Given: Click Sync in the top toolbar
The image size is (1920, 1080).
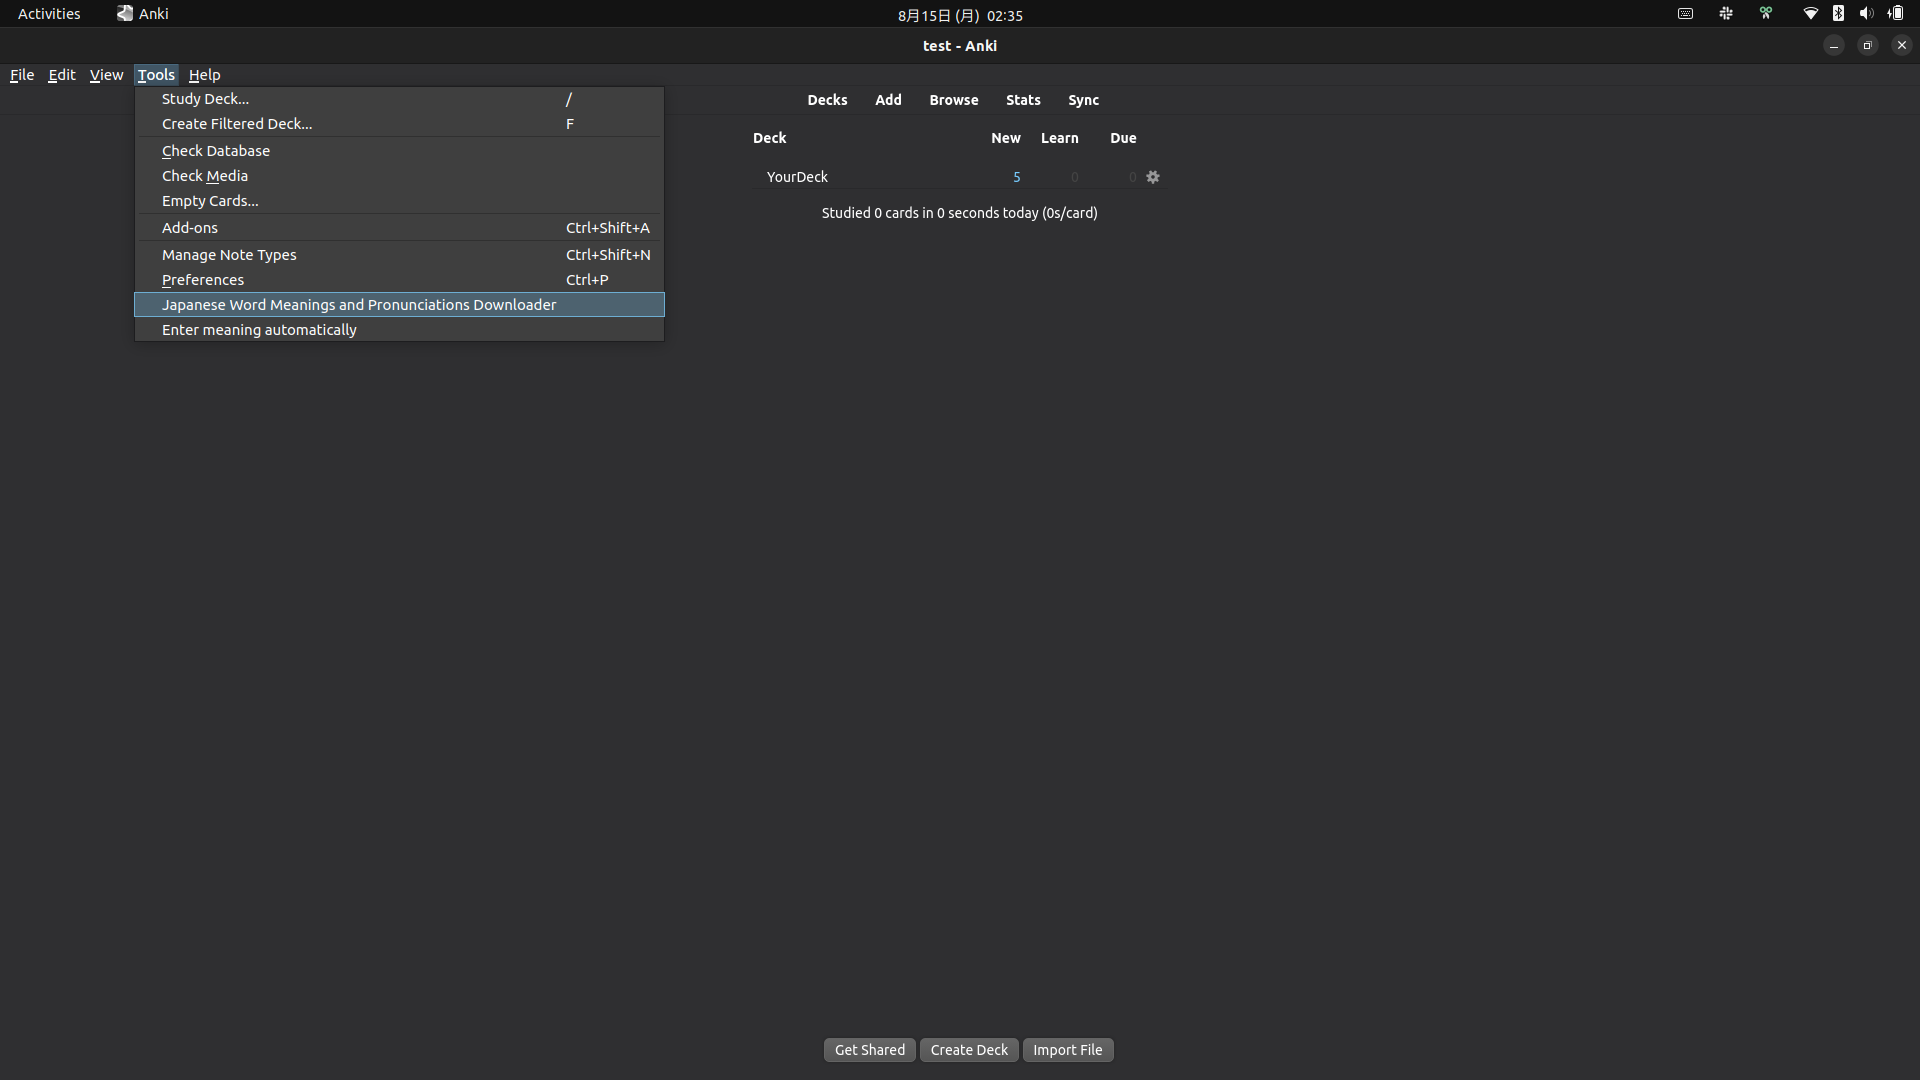Looking at the screenshot, I should (x=1083, y=100).
